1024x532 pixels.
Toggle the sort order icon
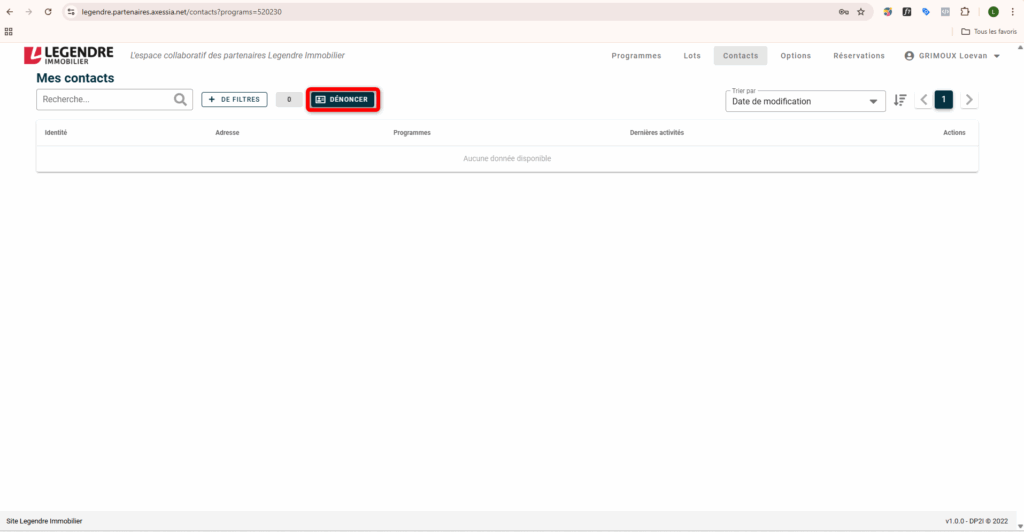[x=900, y=100]
